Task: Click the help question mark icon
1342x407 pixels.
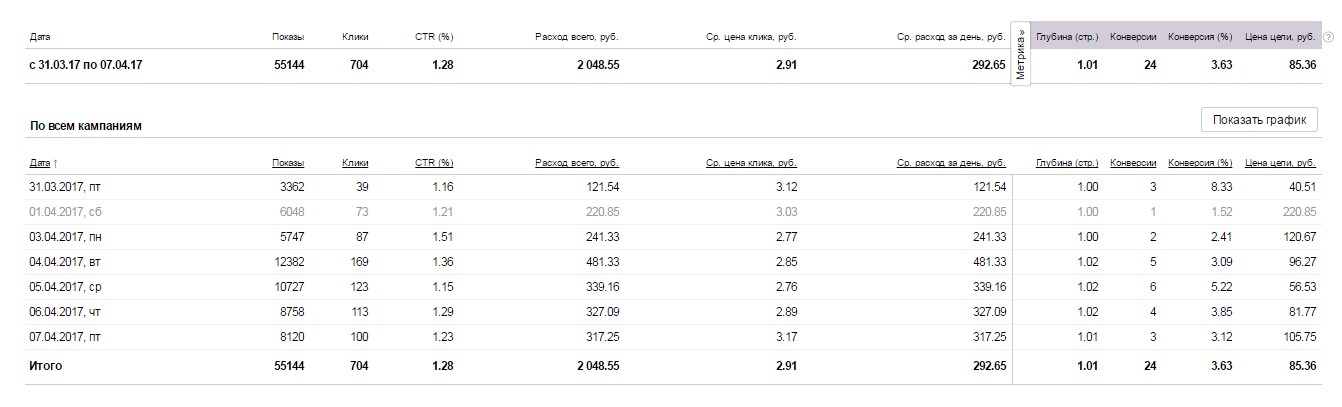Action: tap(1328, 37)
